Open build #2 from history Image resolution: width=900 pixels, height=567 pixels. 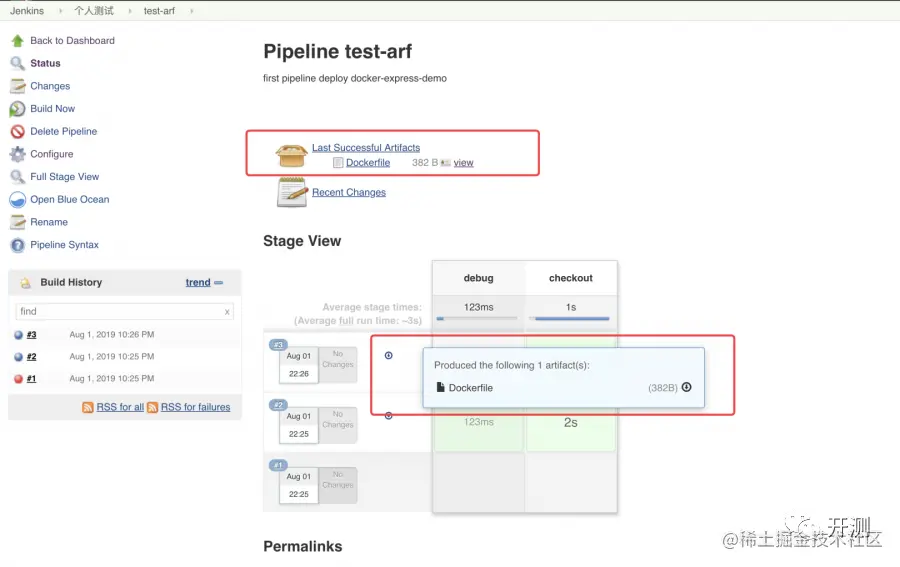coord(32,357)
